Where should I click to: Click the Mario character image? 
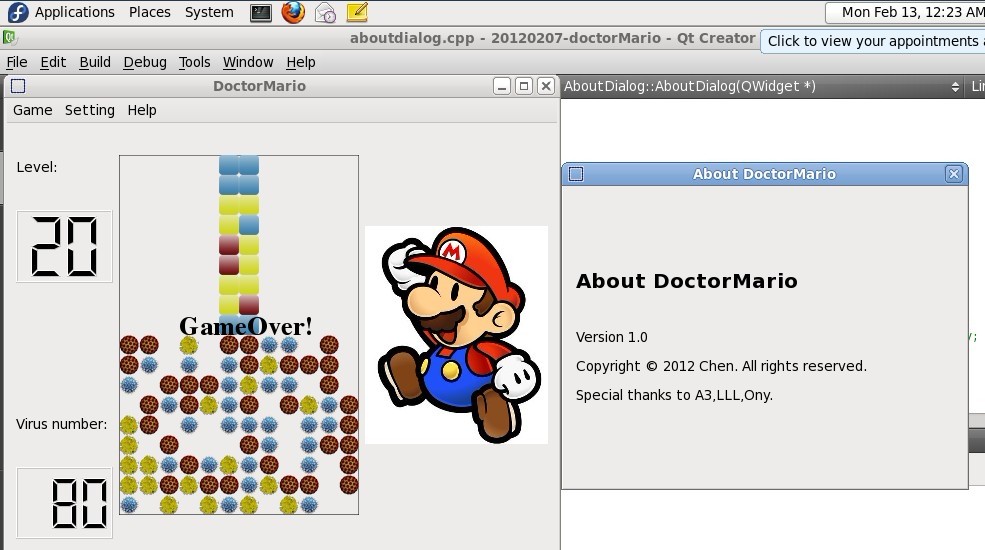pos(457,335)
